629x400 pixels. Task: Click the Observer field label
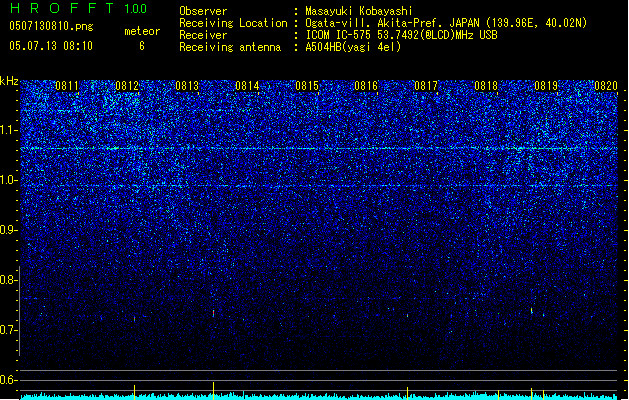203,11
